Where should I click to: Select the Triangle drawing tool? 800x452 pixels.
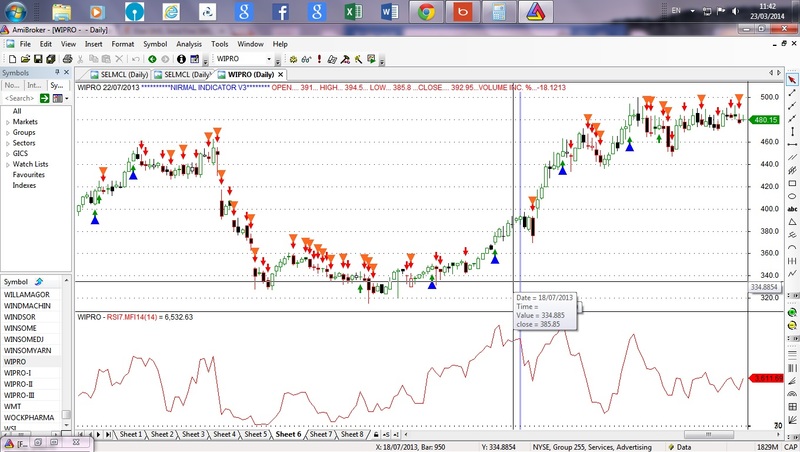[x=792, y=222]
